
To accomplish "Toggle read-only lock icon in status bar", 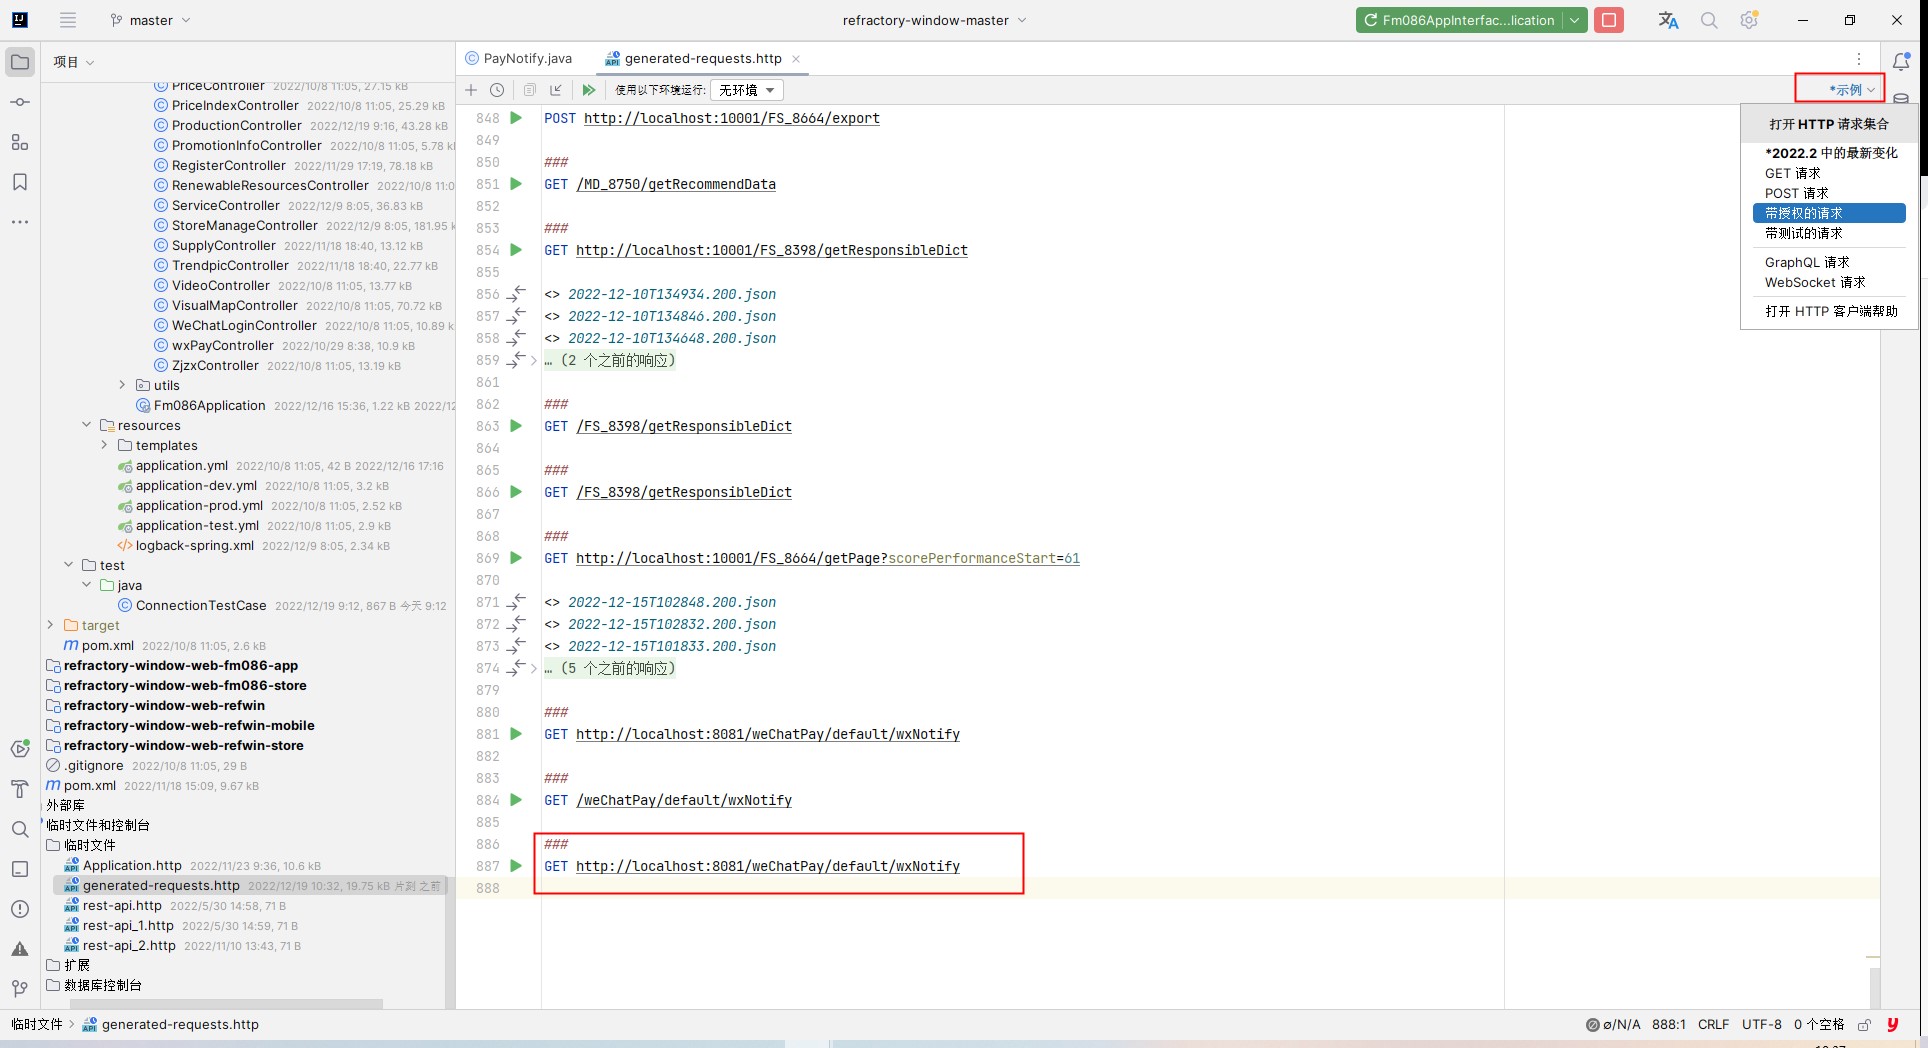I will click(x=1864, y=1025).
